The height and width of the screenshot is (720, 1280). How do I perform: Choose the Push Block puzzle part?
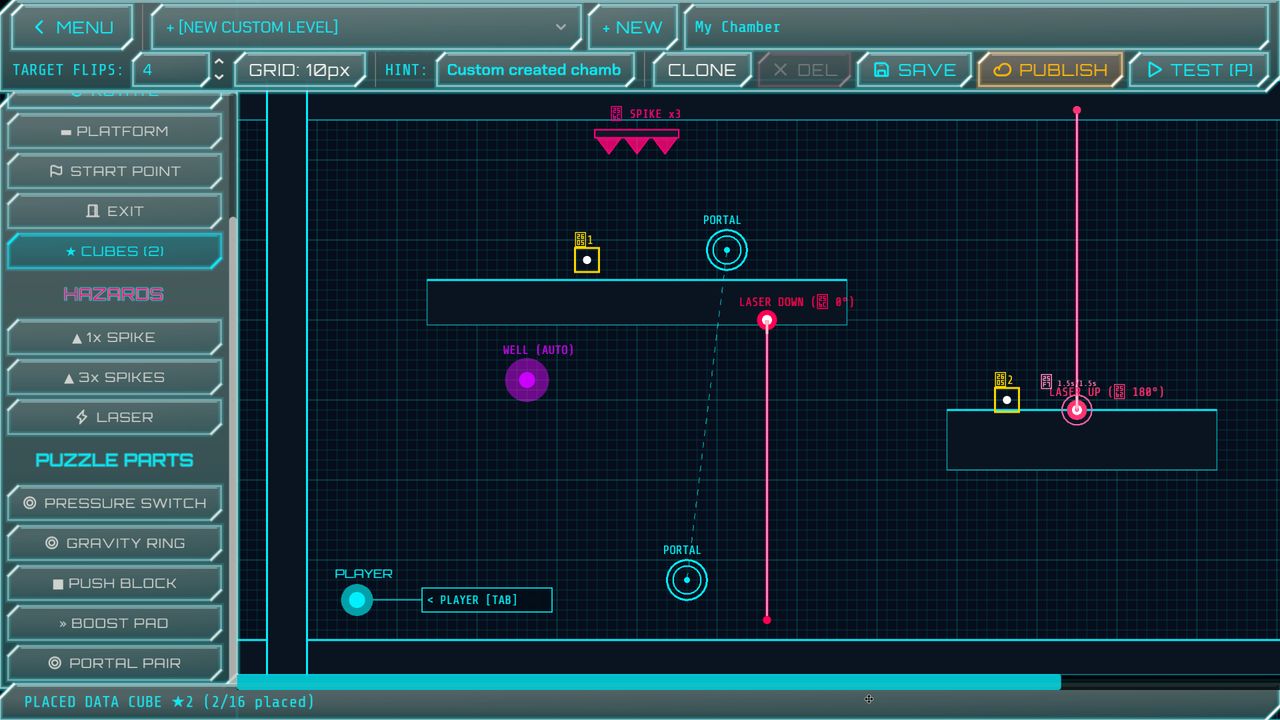point(114,583)
